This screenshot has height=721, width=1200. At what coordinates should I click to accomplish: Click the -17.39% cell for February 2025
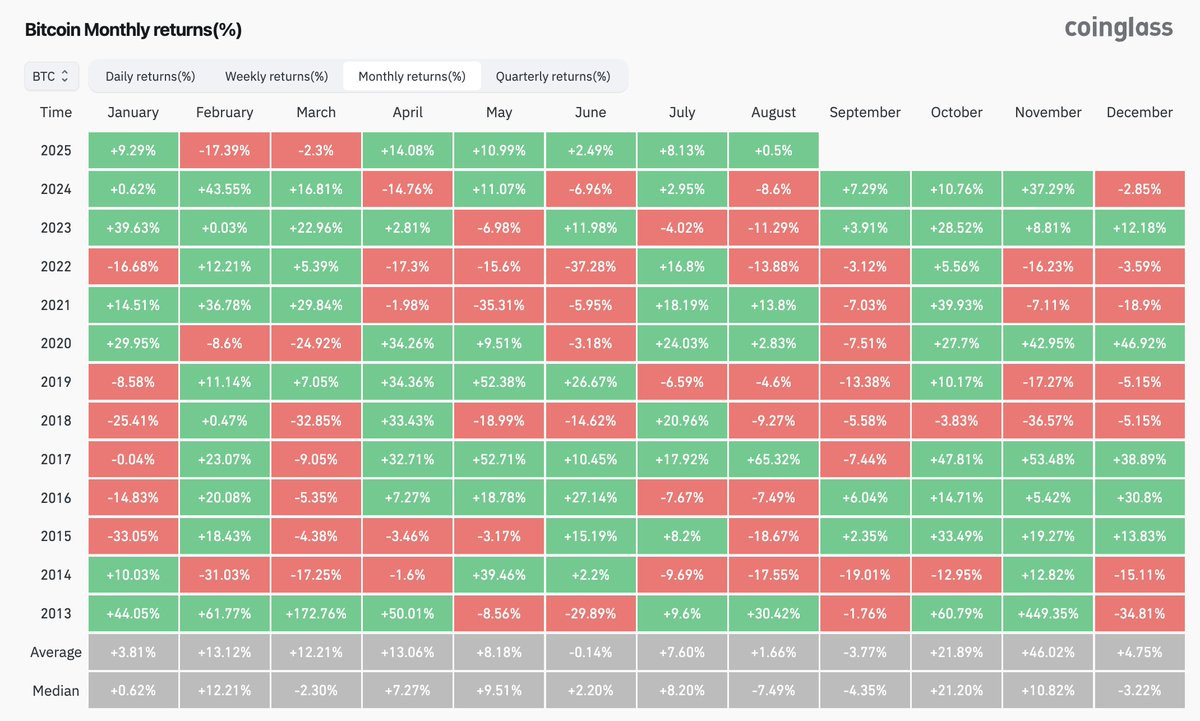click(x=224, y=150)
